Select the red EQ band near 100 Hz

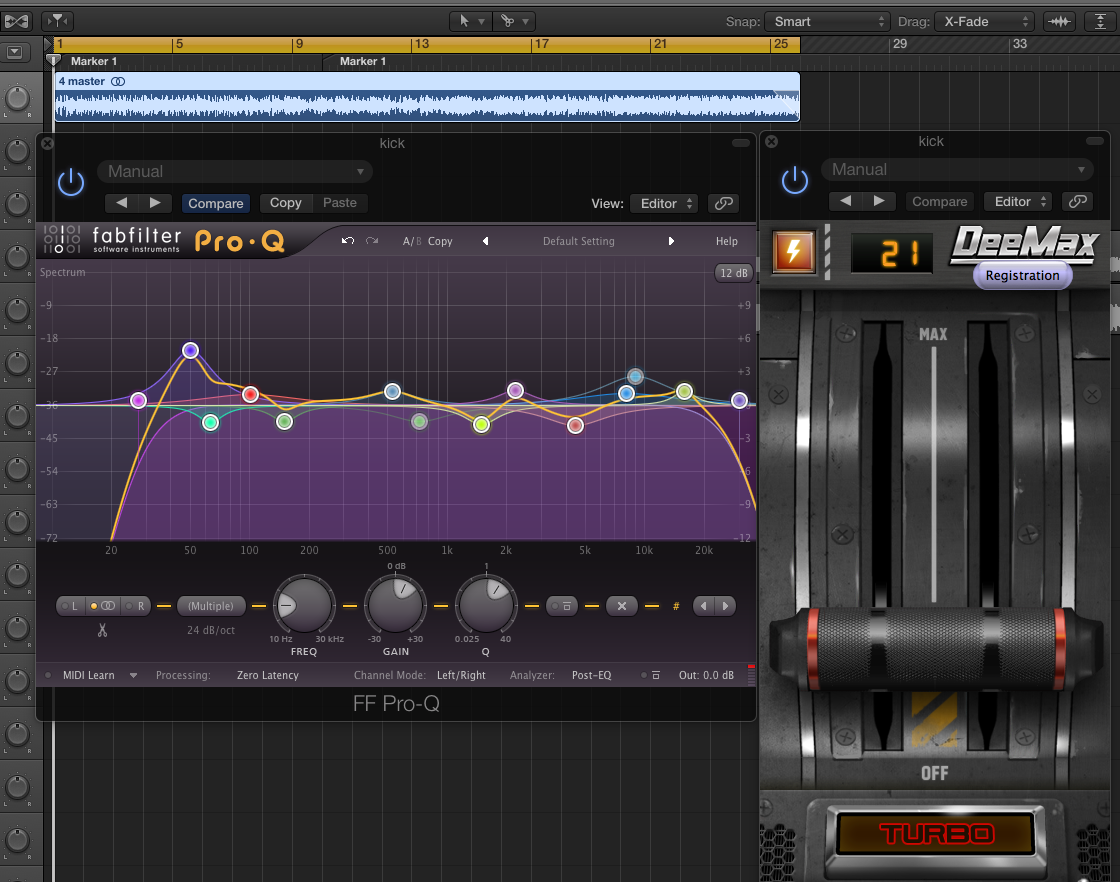click(250, 394)
